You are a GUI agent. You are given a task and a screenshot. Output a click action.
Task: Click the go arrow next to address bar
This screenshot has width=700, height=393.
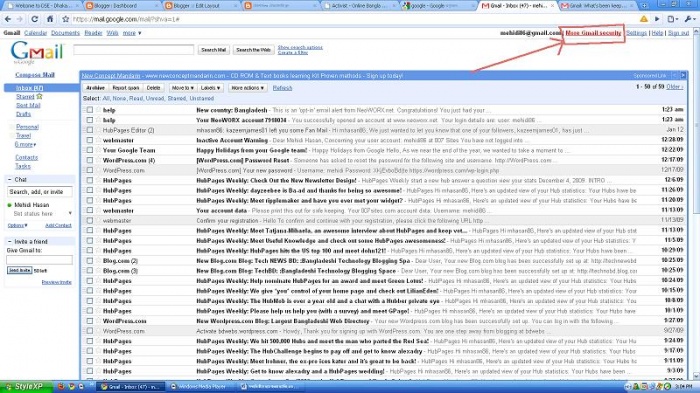[657, 19]
